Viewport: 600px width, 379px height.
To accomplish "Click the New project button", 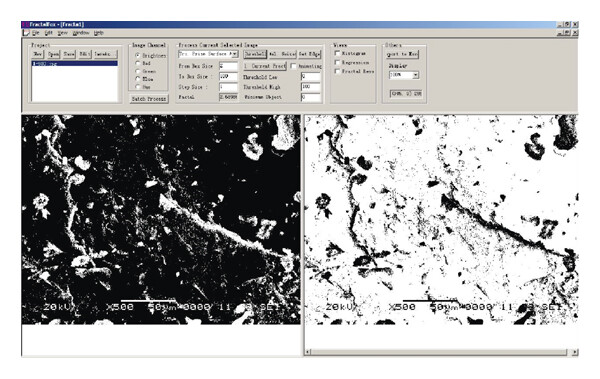I will 38,54.
